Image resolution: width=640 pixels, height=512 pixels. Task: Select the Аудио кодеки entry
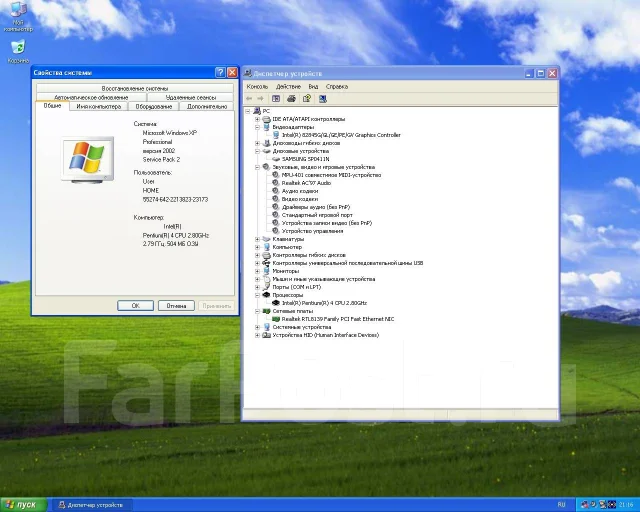300,191
